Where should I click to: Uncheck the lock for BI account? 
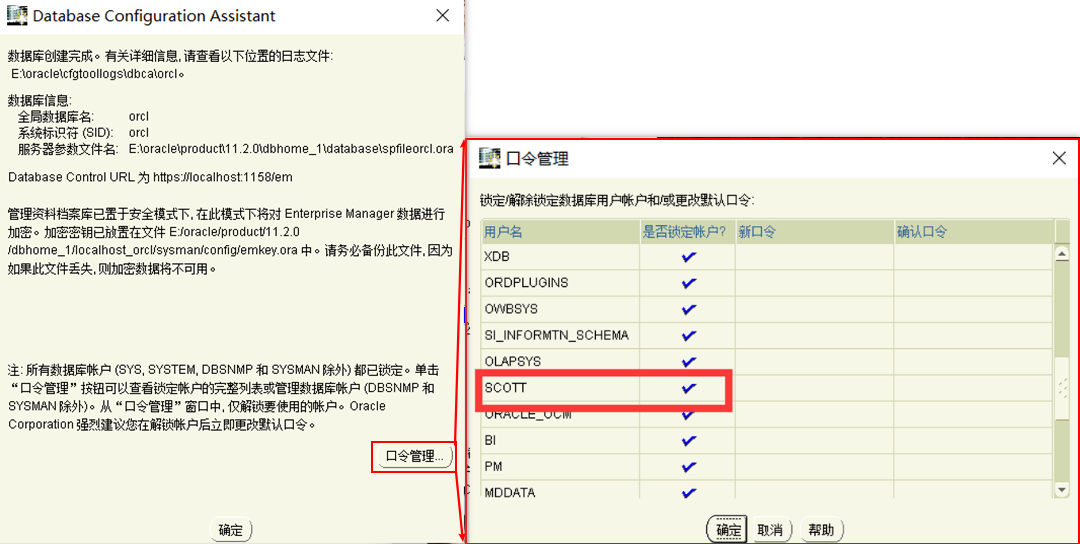[688, 440]
